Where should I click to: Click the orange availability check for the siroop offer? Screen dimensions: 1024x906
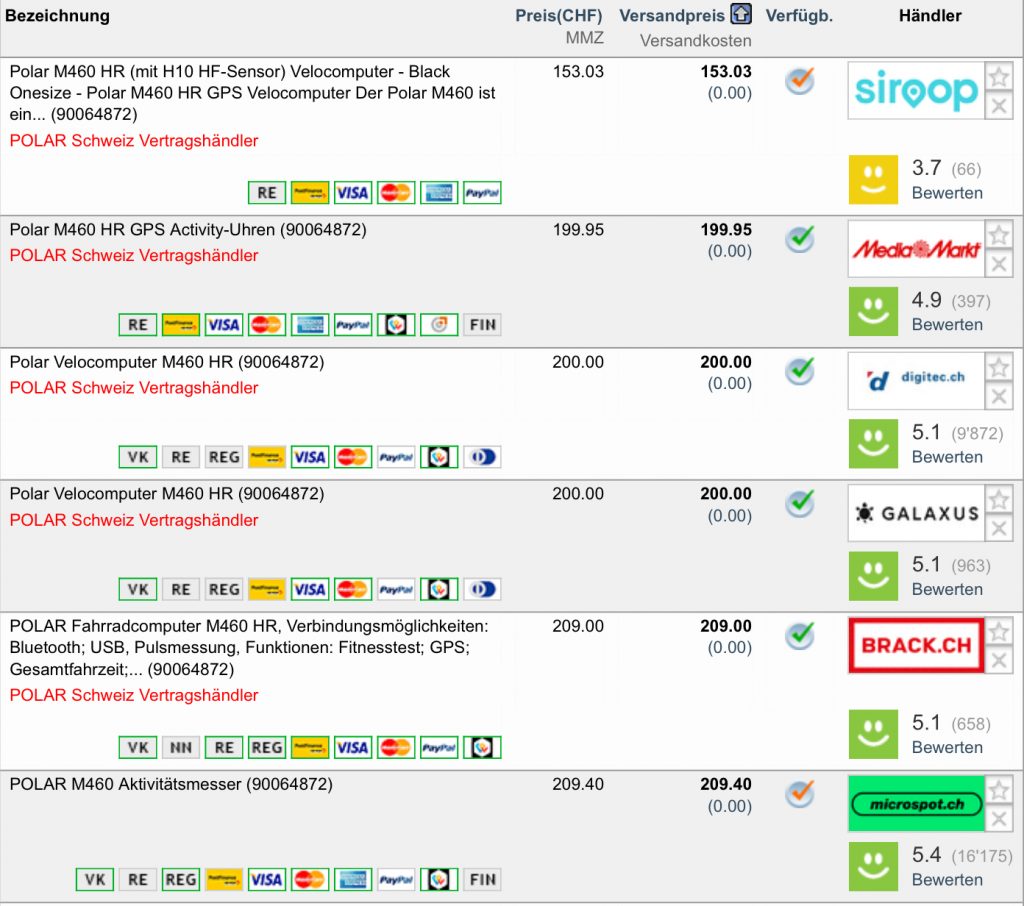point(799,81)
